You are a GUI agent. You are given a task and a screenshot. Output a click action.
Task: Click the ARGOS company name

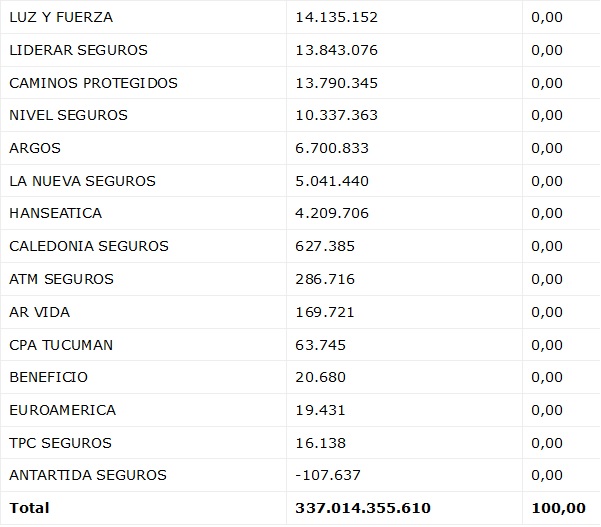[x=35, y=148]
